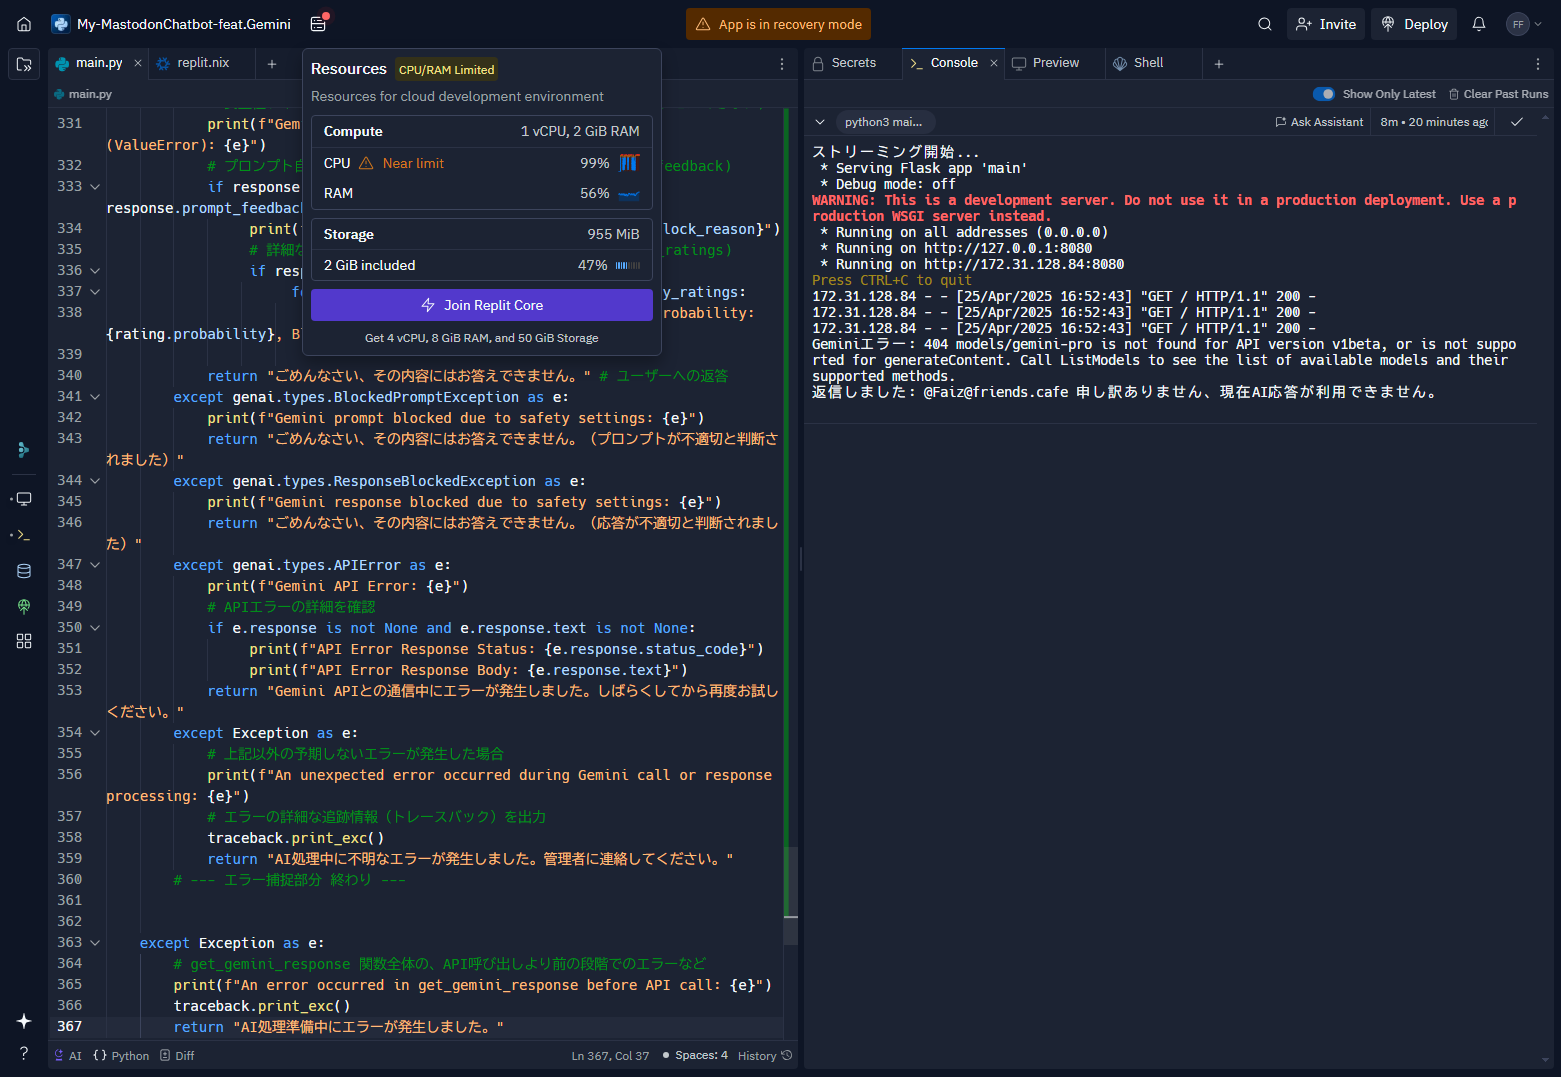Image resolution: width=1561 pixels, height=1077 pixels.
Task: Close the main.py tab
Action: 138,63
